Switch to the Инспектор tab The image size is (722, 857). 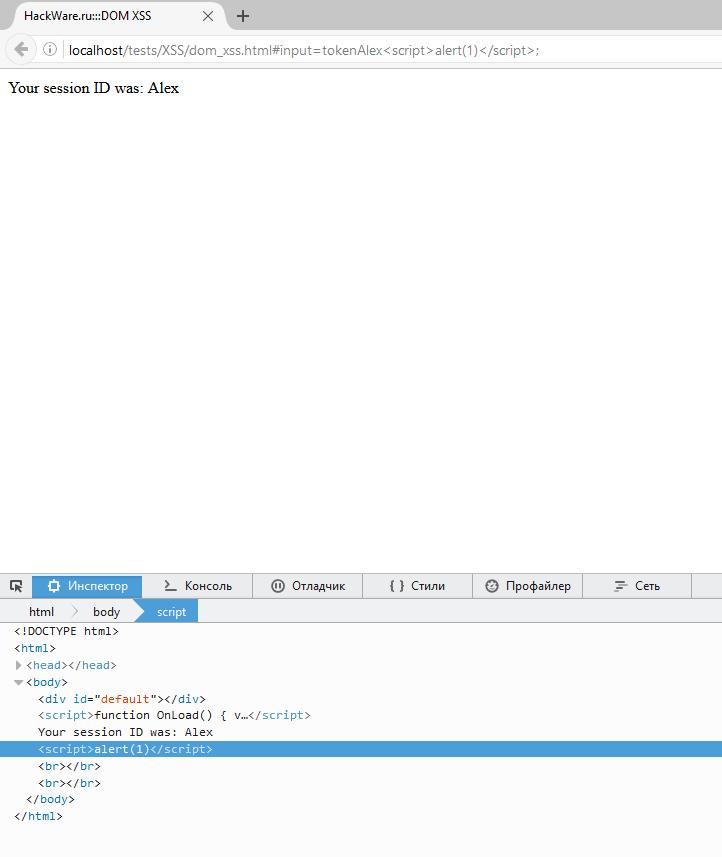87,586
